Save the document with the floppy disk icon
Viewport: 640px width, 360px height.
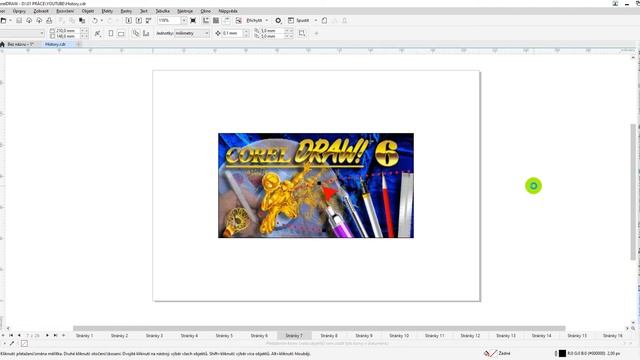[x=19, y=20]
